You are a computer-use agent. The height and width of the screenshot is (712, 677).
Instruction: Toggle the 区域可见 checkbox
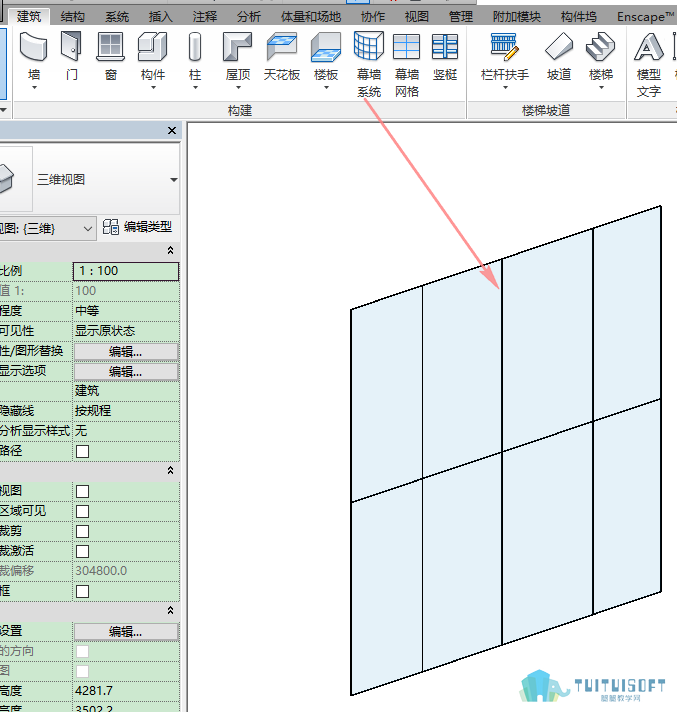(83, 511)
